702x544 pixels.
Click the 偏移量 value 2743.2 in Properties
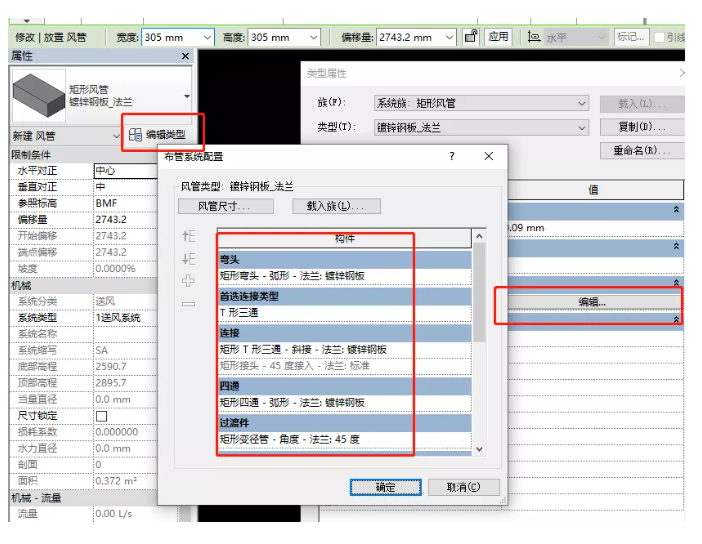coord(125,219)
